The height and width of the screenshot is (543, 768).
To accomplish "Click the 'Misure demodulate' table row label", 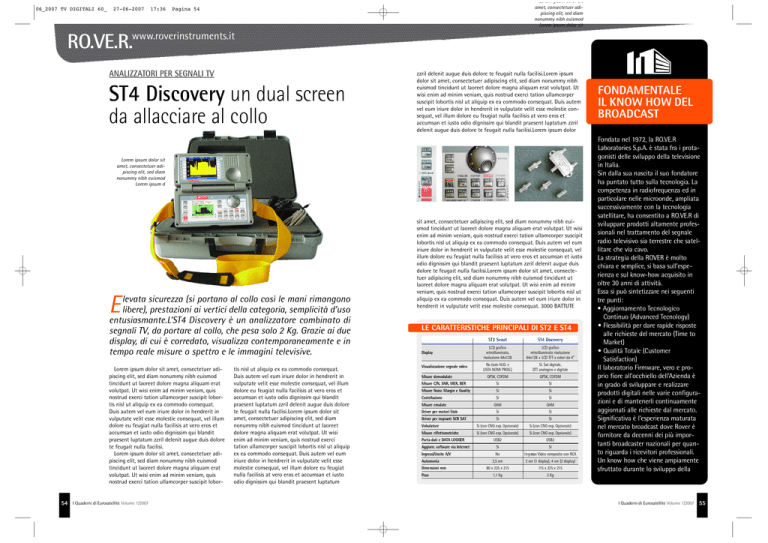I will point(437,377).
